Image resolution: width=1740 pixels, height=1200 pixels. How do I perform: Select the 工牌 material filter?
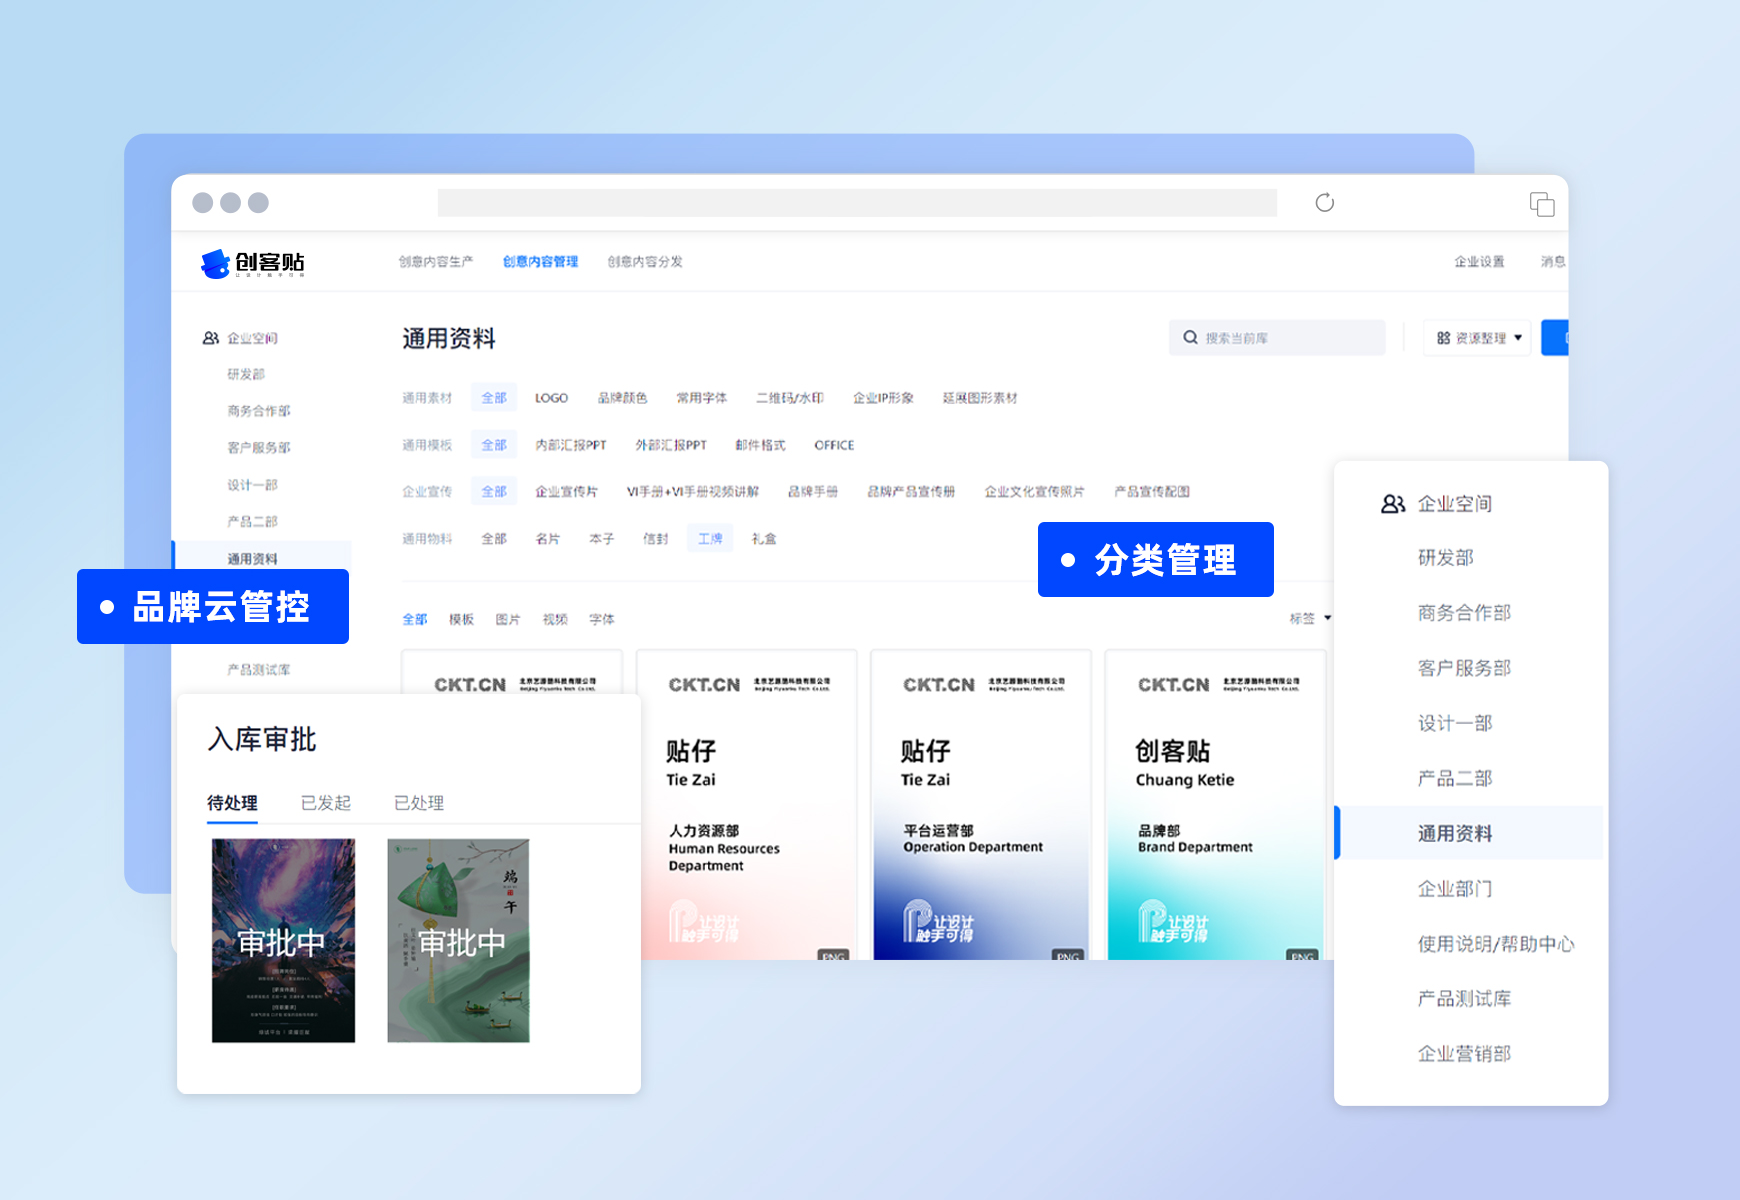pyautogui.click(x=710, y=539)
